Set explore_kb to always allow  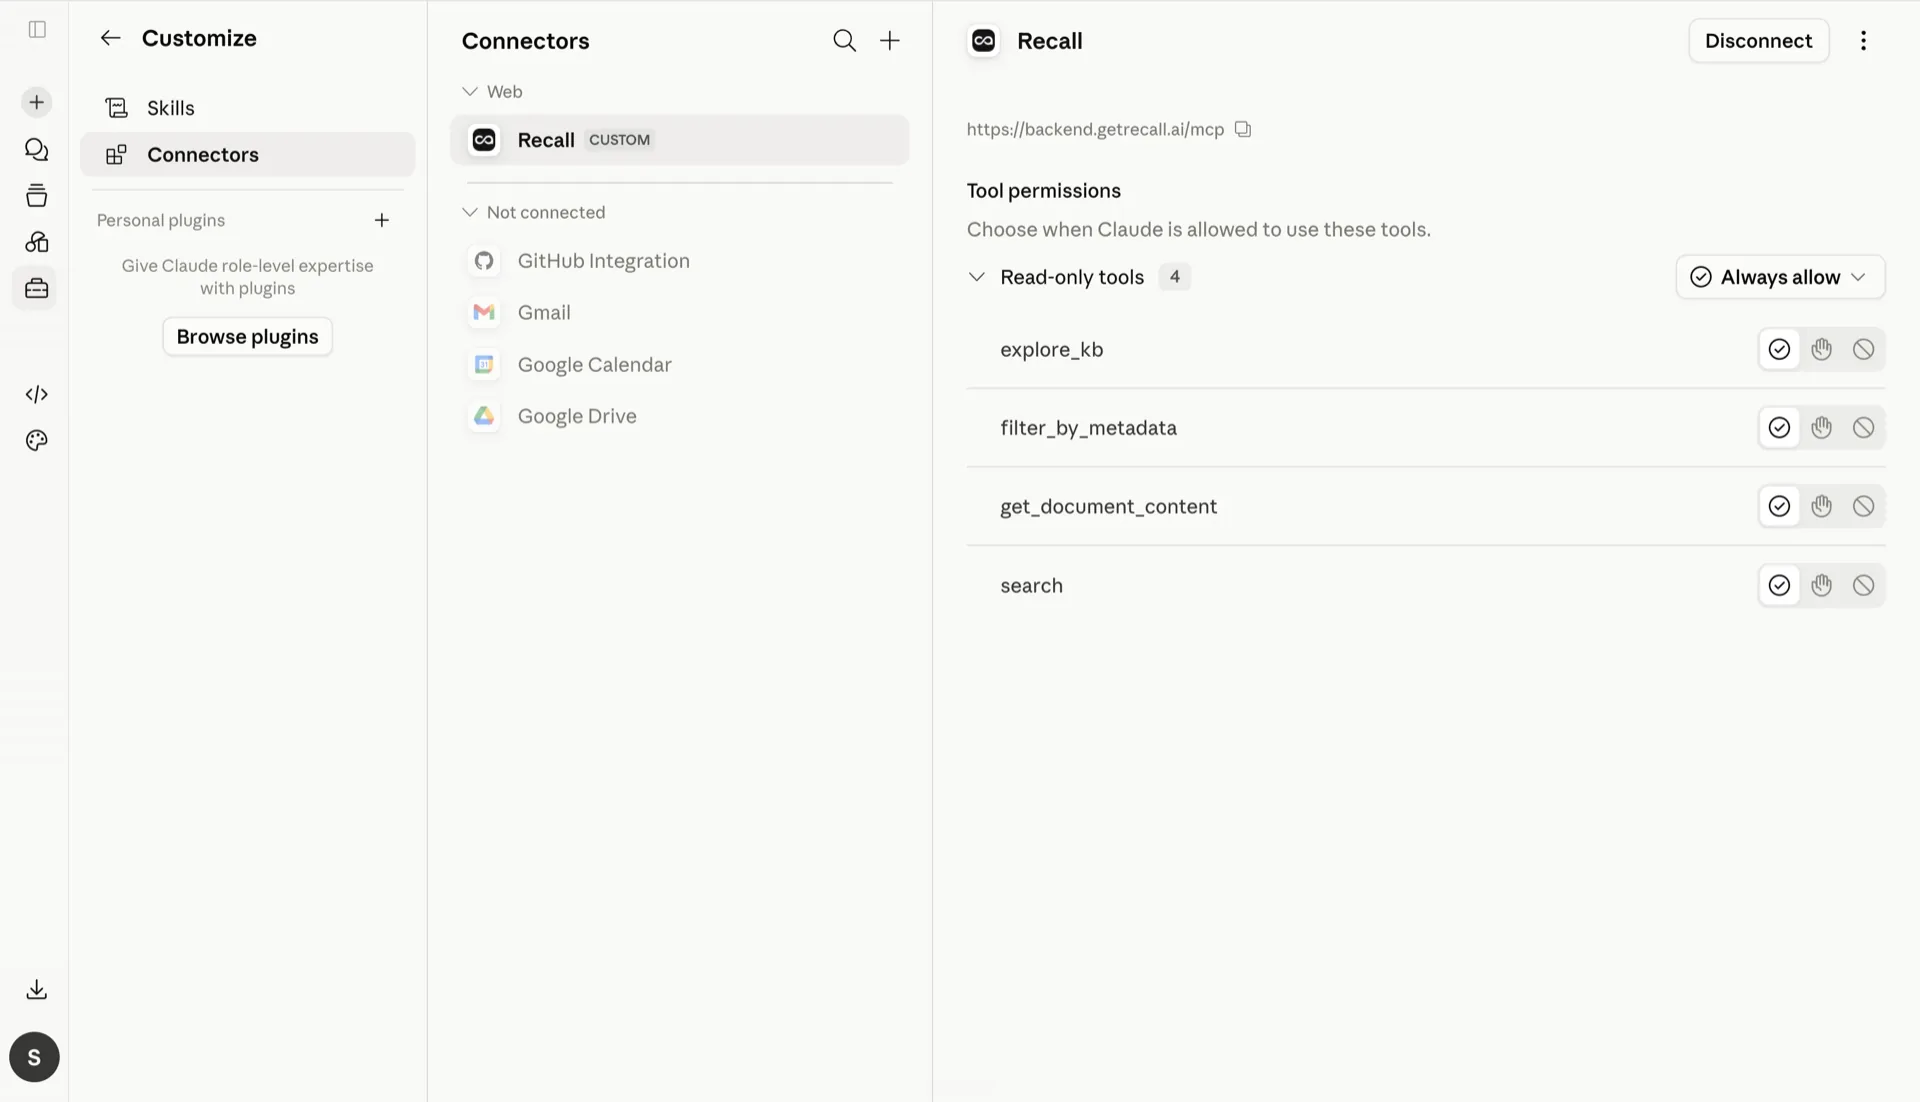(x=1778, y=349)
